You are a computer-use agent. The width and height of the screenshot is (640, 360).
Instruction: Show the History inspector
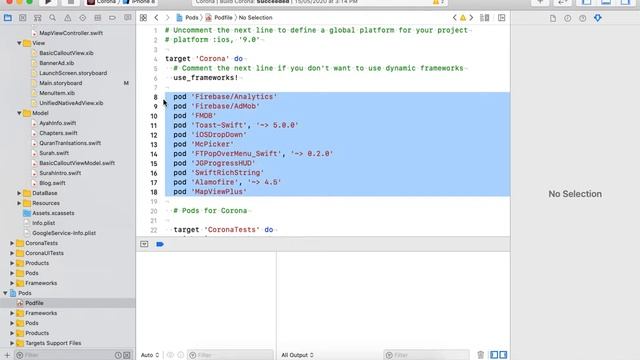click(568, 18)
